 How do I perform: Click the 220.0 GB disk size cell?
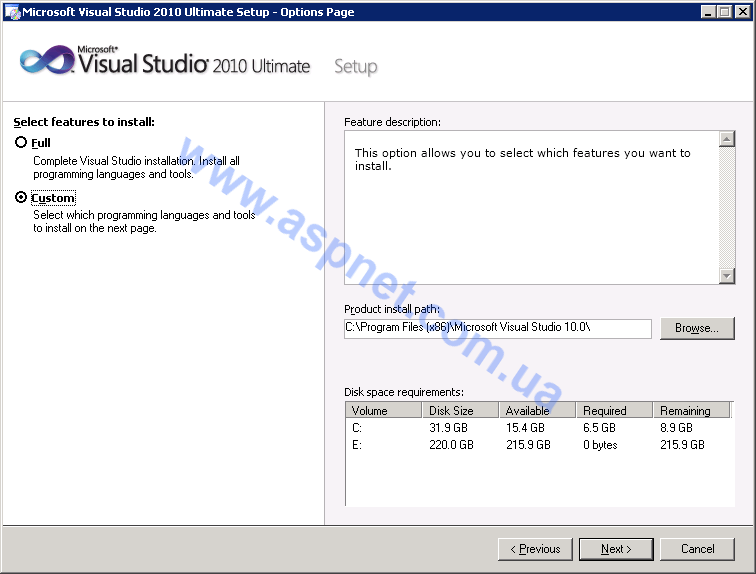tap(451, 445)
